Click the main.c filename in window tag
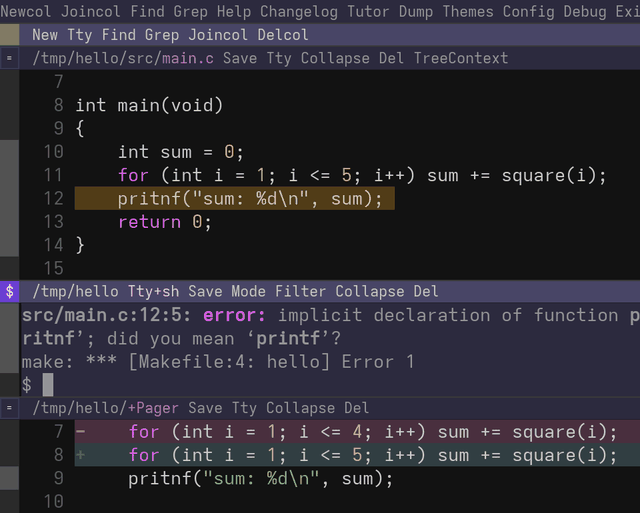This screenshot has height=513, width=640. 188,58
